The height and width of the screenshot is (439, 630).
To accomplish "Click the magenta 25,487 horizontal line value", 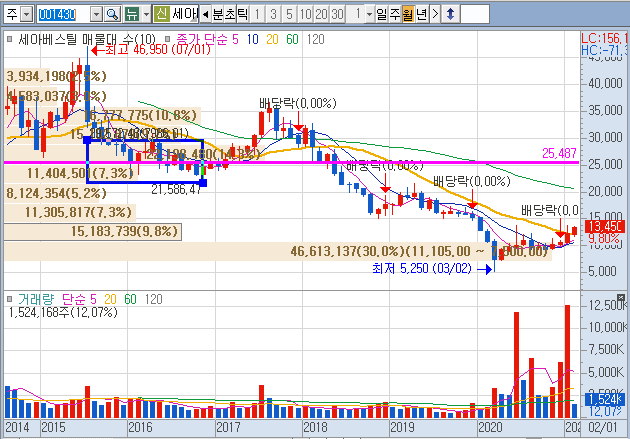I will (x=559, y=153).
